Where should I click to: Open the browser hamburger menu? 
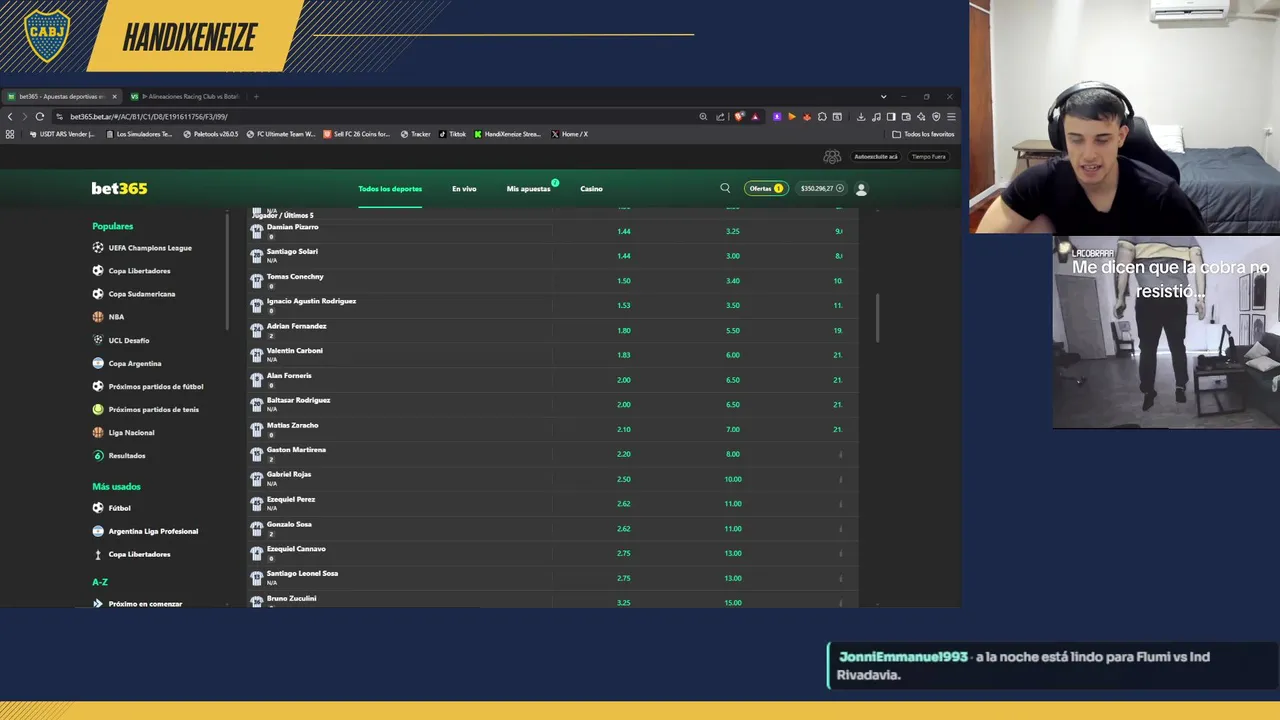tap(951, 116)
